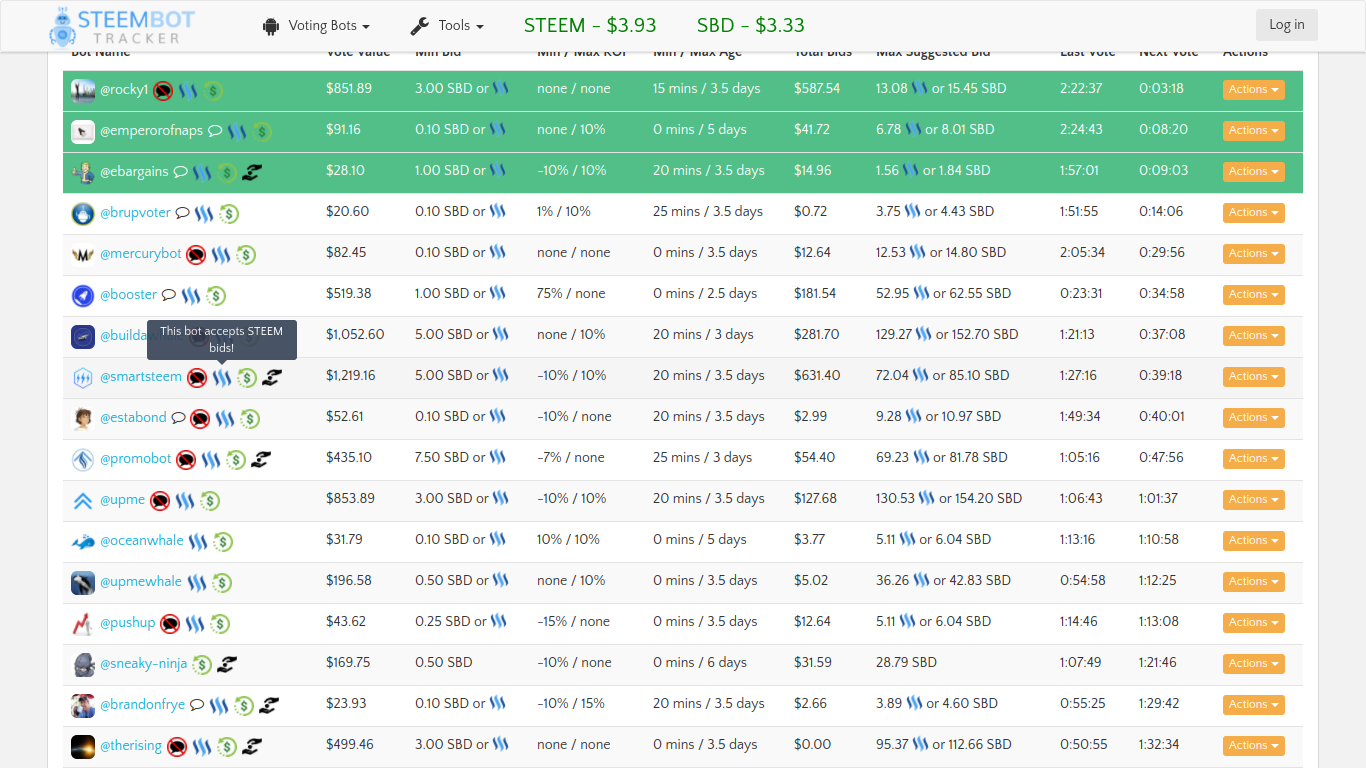The height and width of the screenshot is (768, 1366).
Task: Click the hand-holding icon beside @therising
Action: 252,746
